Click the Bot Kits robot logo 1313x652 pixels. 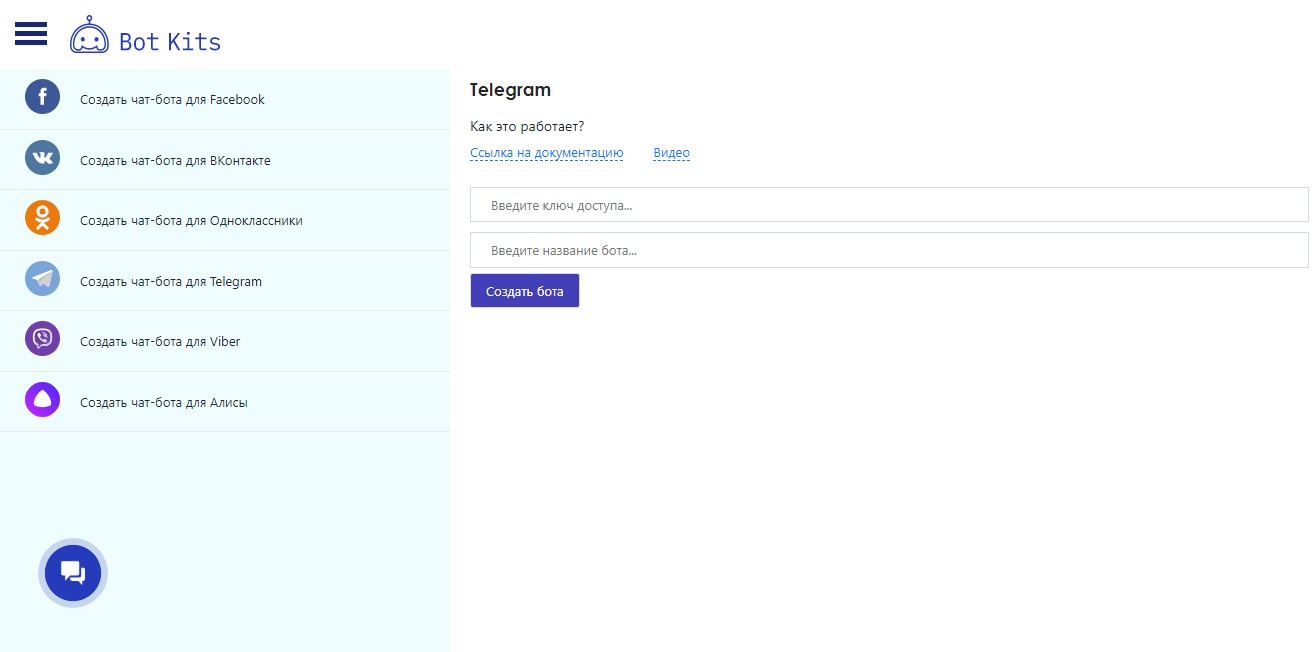click(x=89, y=35)
